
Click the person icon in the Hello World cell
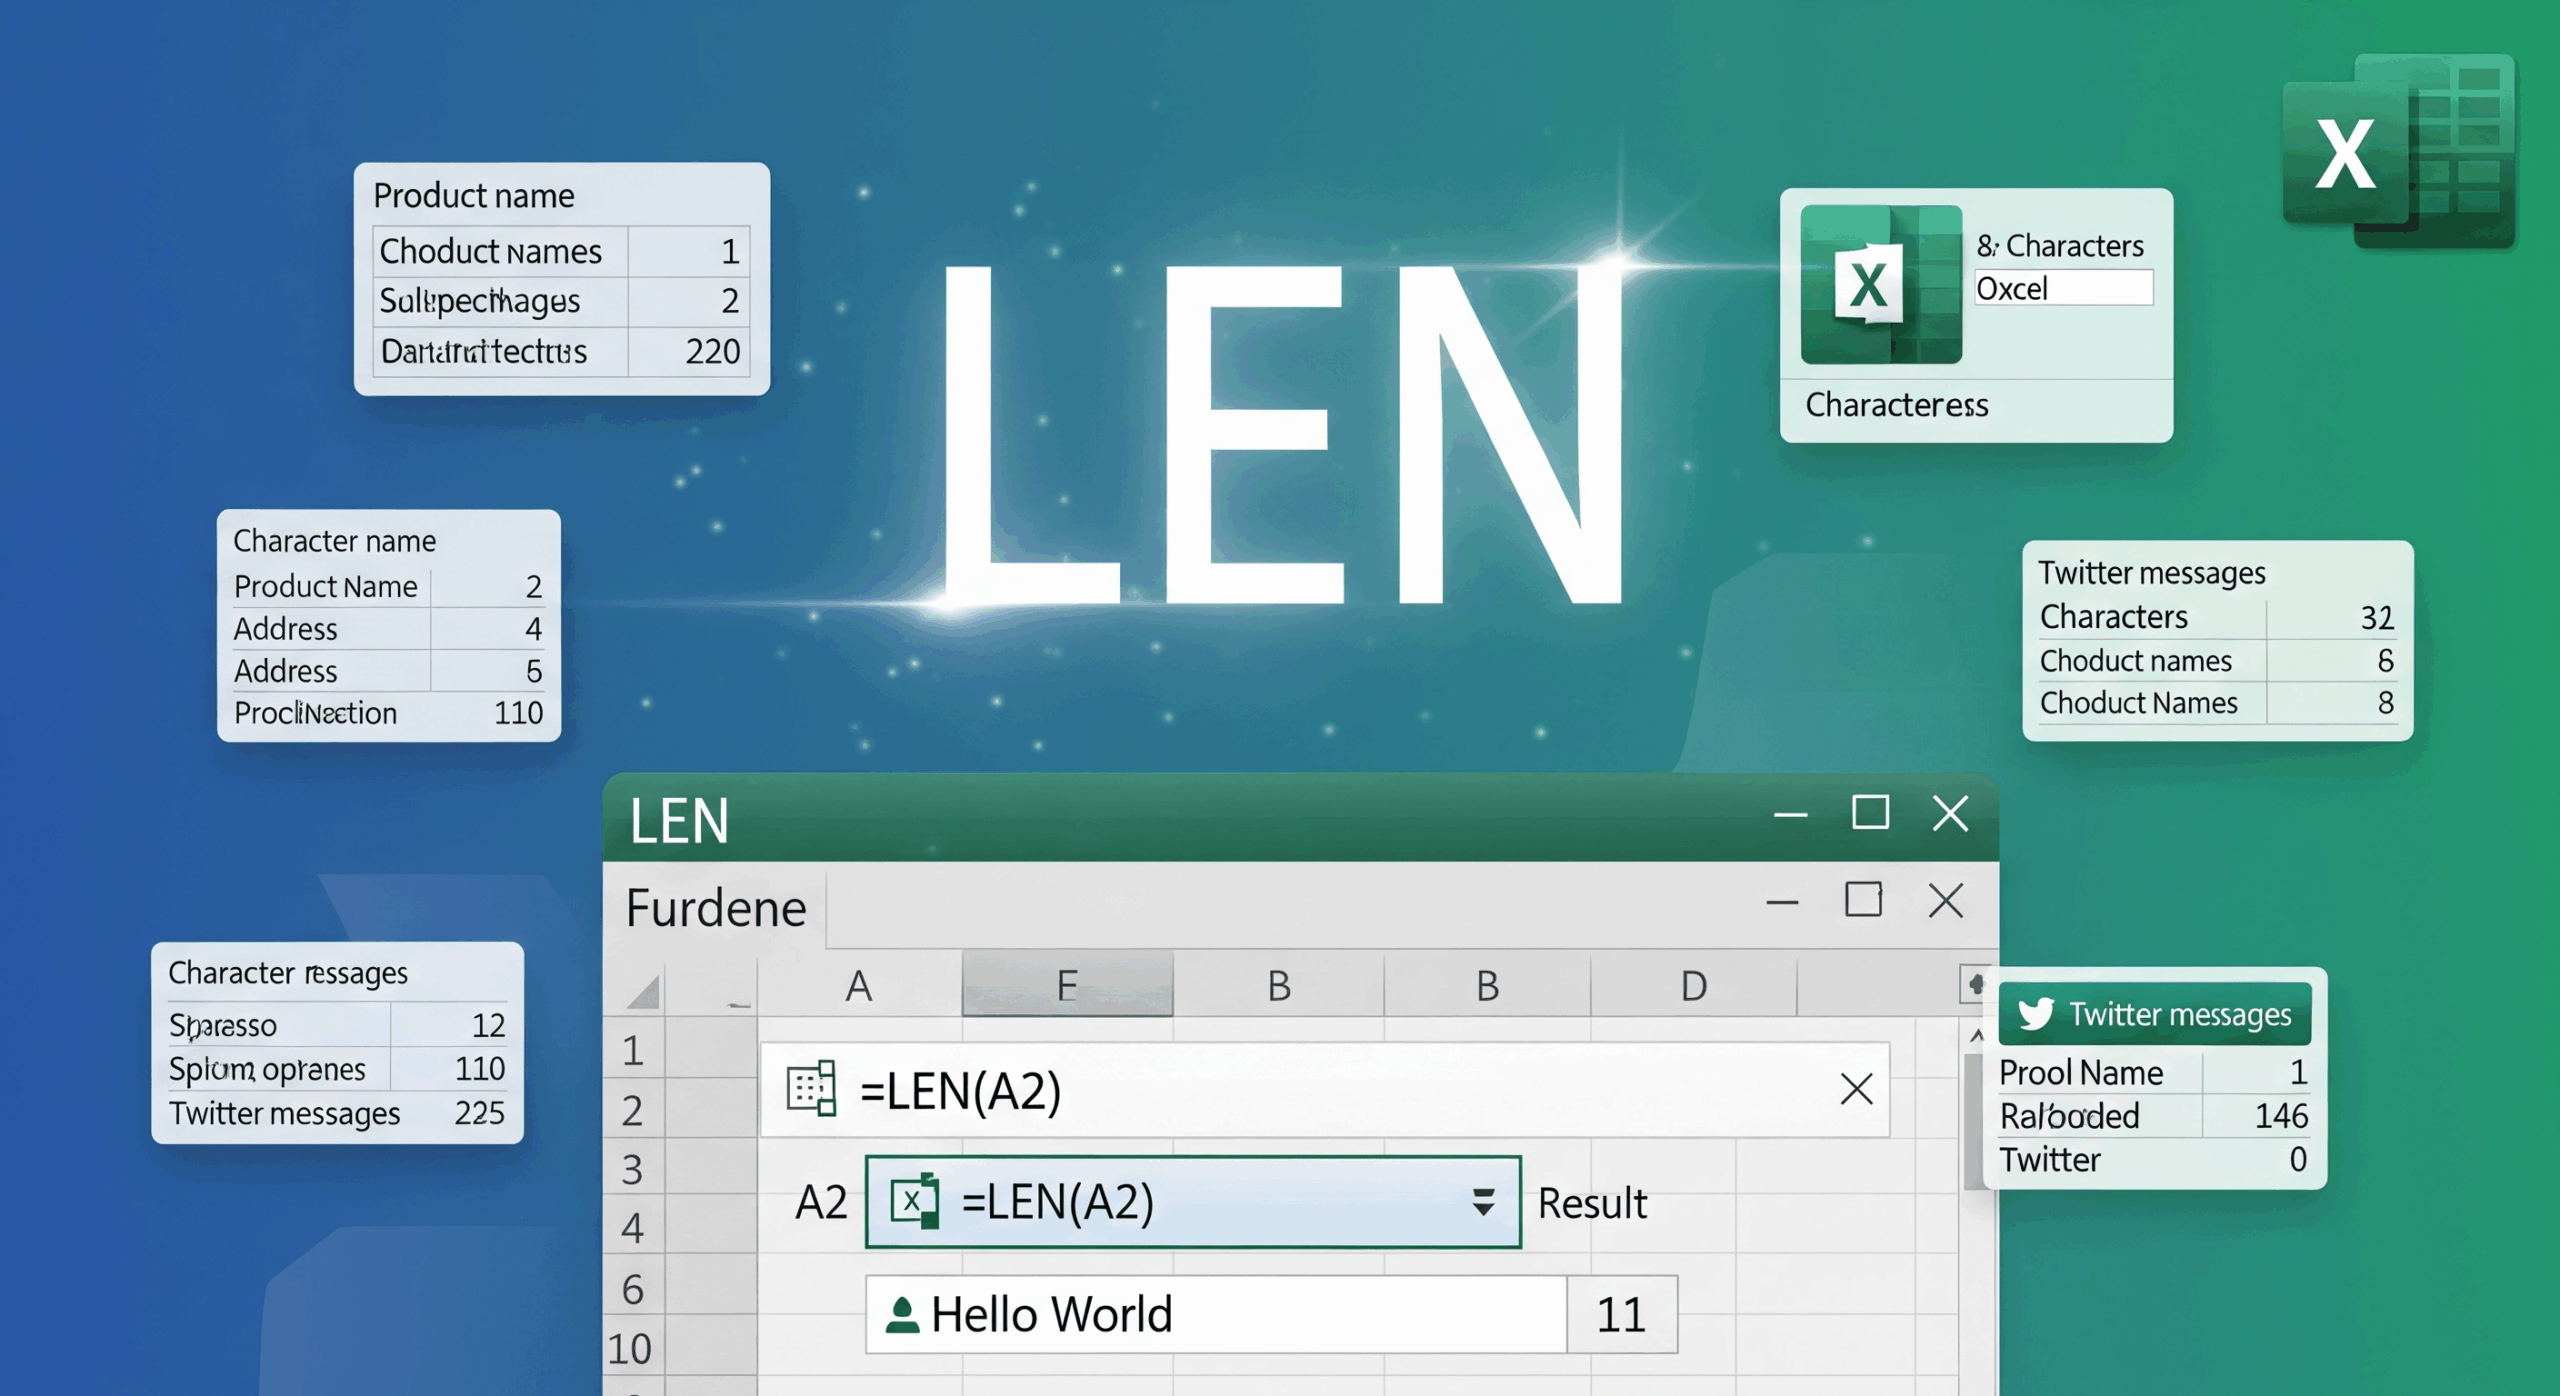905,1311
